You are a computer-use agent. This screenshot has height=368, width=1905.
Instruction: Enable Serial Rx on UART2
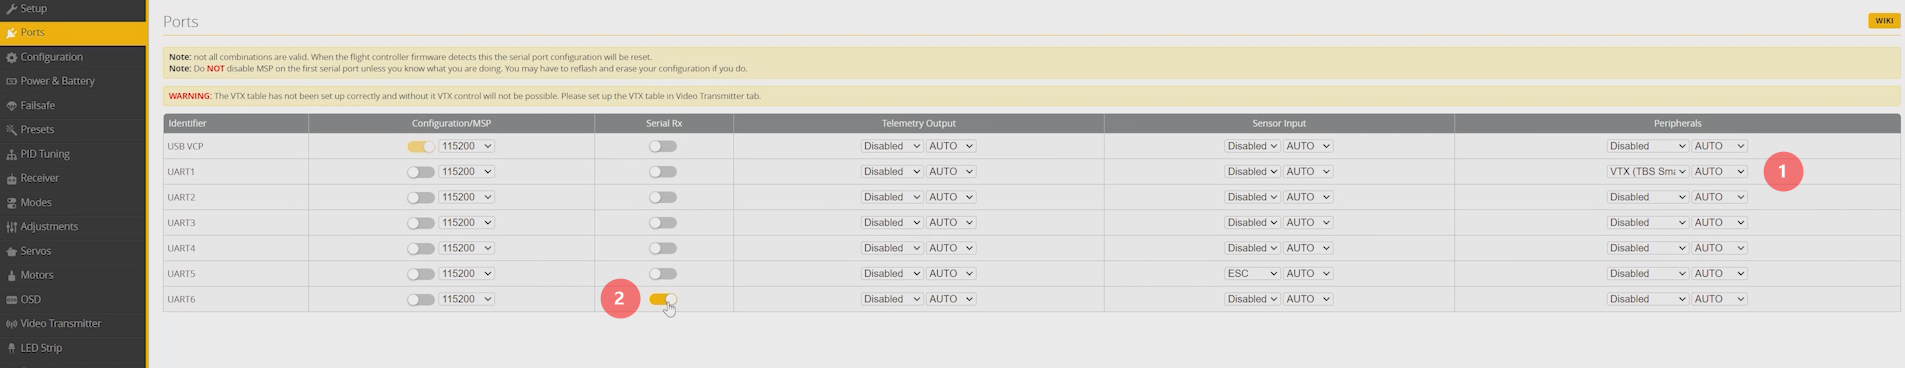coord(663,197)
